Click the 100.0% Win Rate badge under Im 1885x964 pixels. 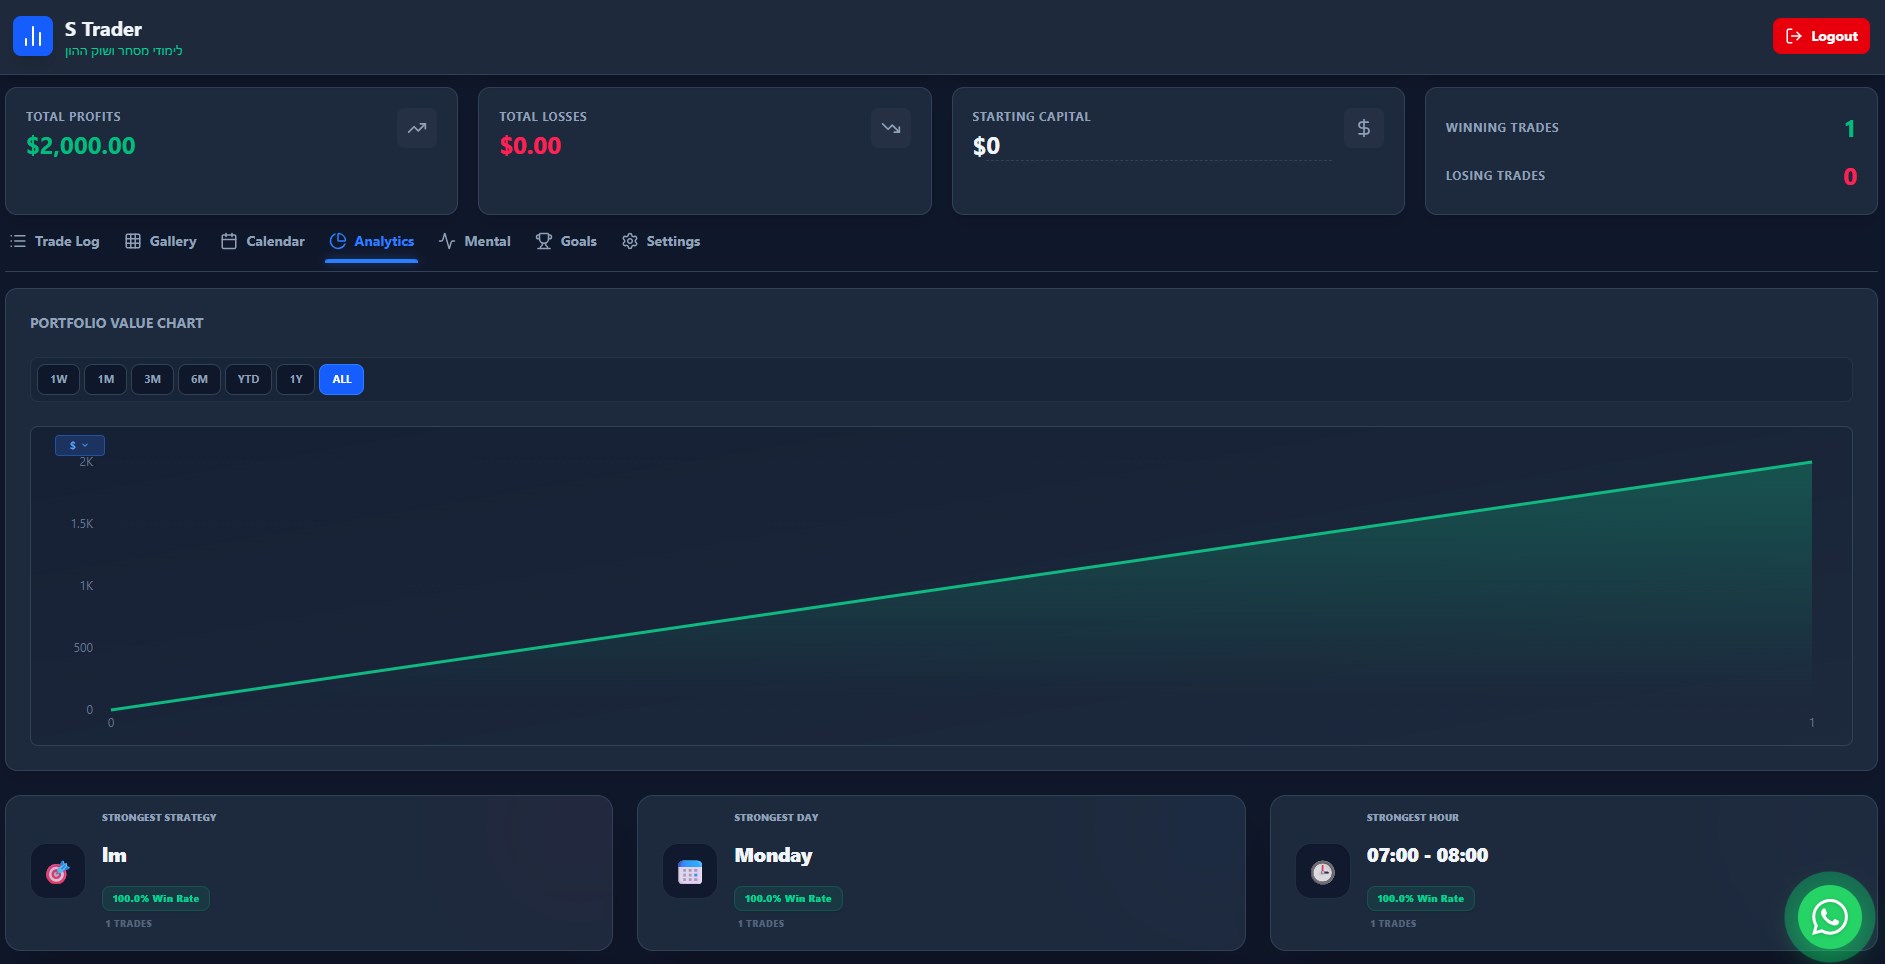[x=156, y=898]
